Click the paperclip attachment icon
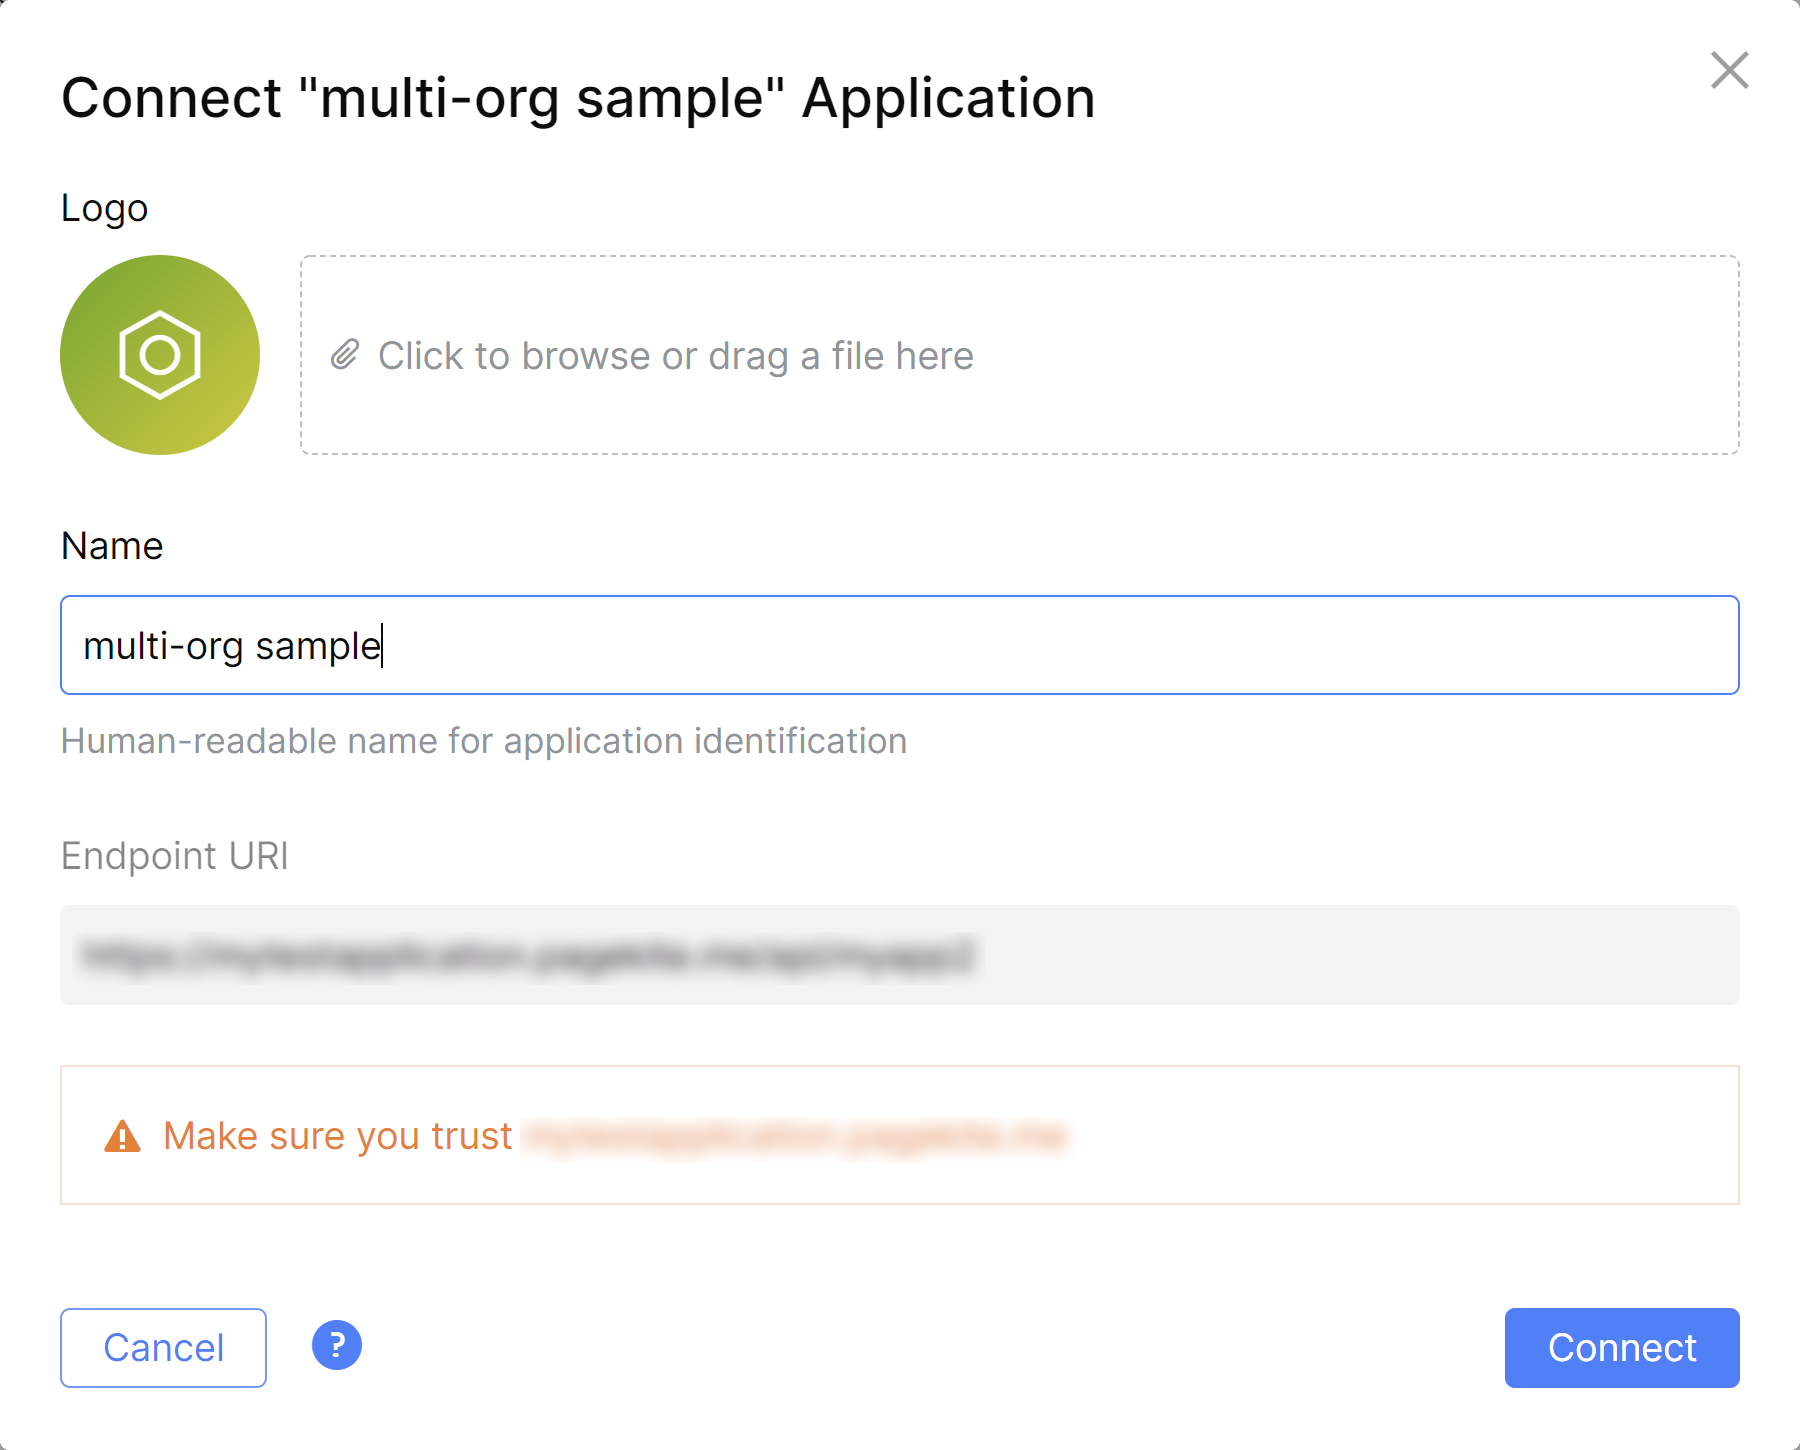The image size is (1800, 1450). [x=345, y=354]
